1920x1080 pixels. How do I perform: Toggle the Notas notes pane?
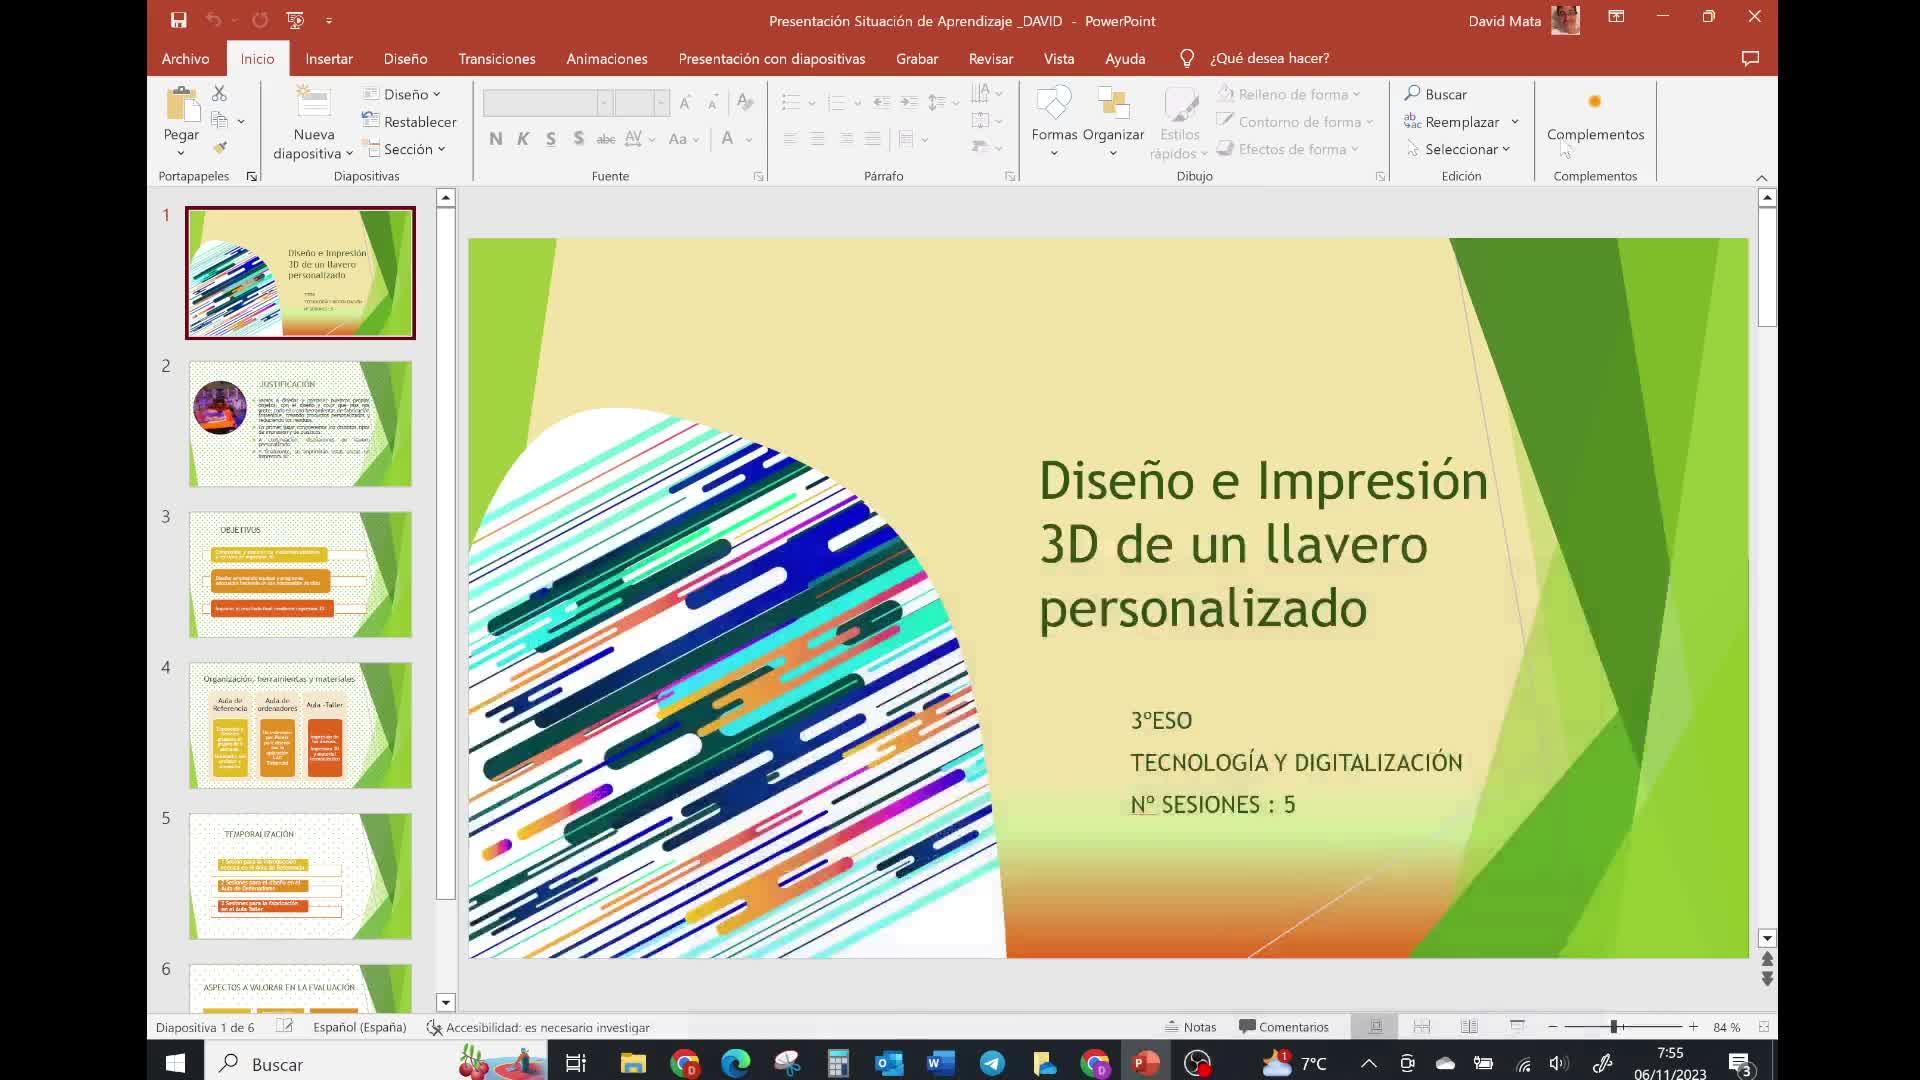[1190, 1027]
